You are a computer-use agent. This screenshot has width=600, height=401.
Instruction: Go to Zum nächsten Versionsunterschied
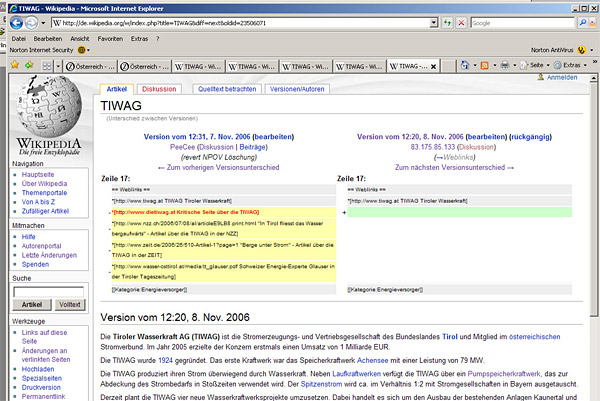click(x=454, y=168)
